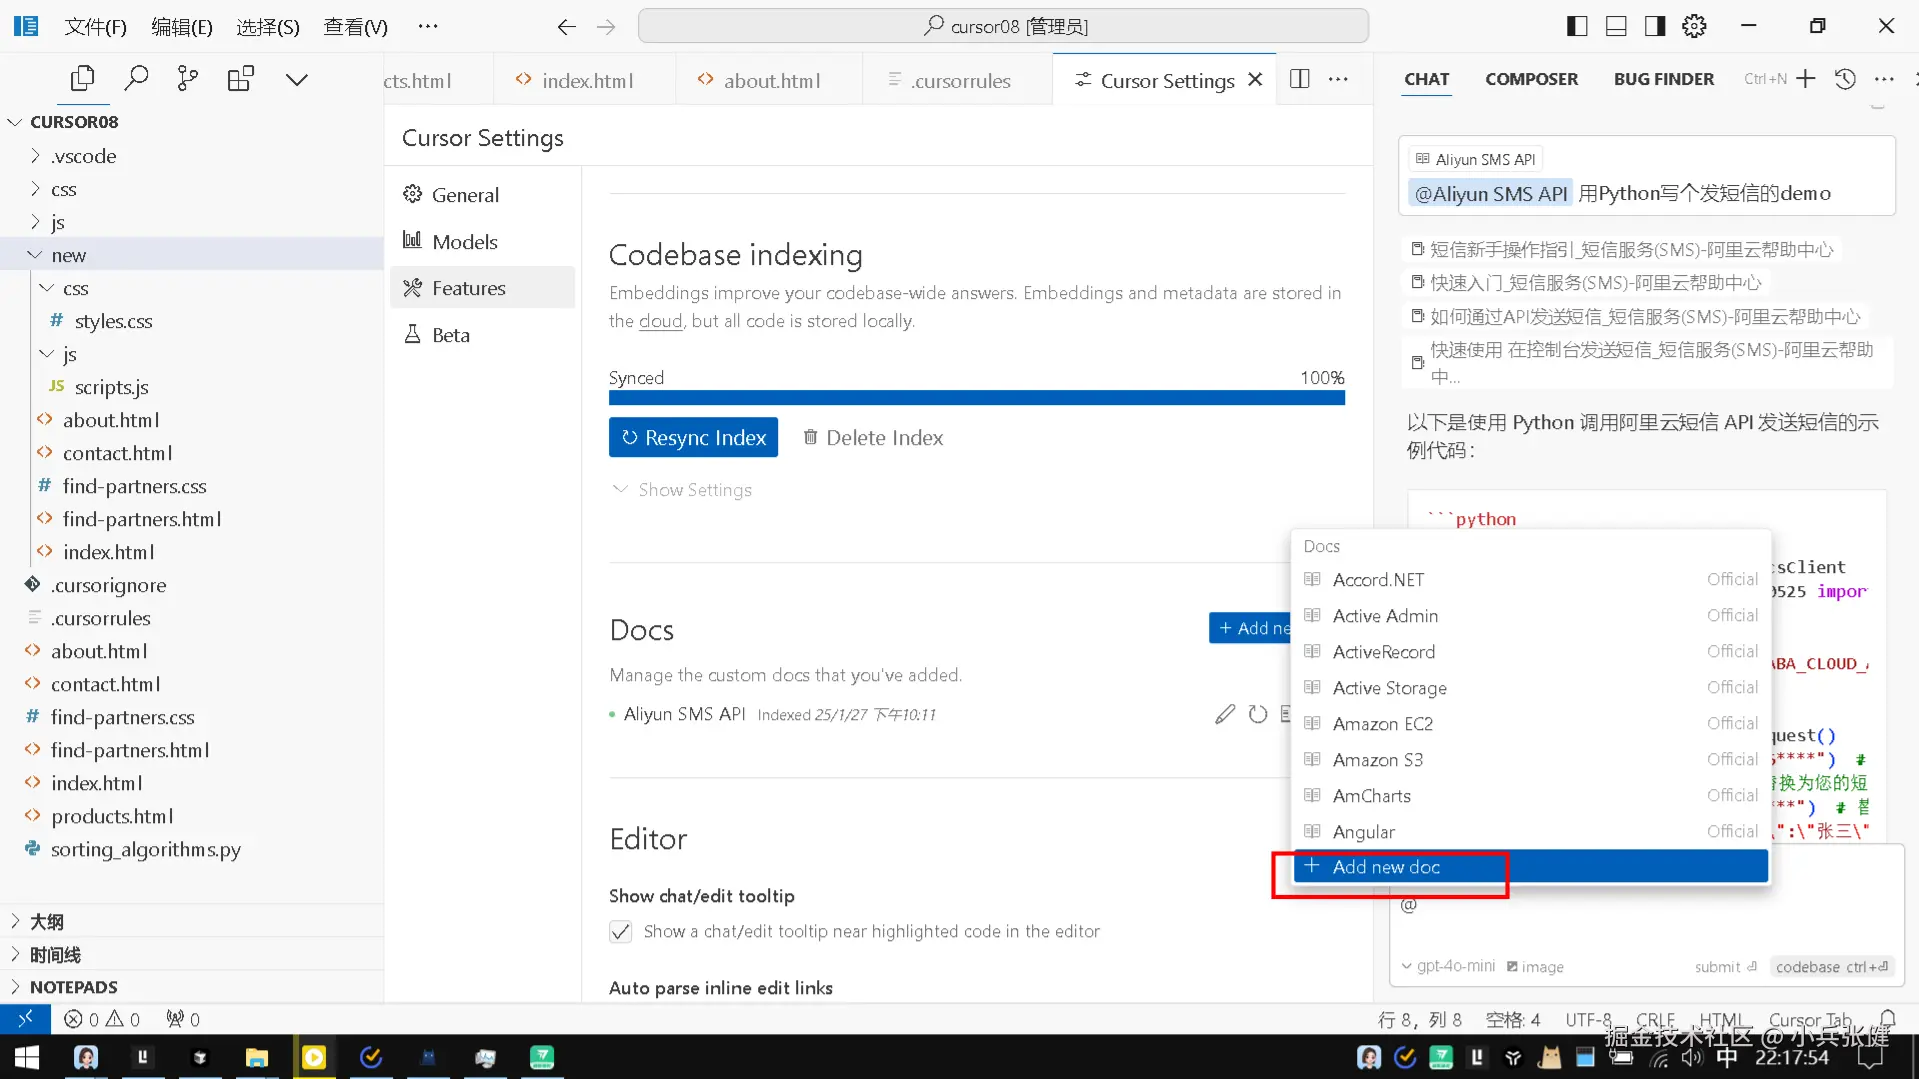1919x1079 pixels.
Task: Expand the 大纲 outline section
Action: pos(192,922)
